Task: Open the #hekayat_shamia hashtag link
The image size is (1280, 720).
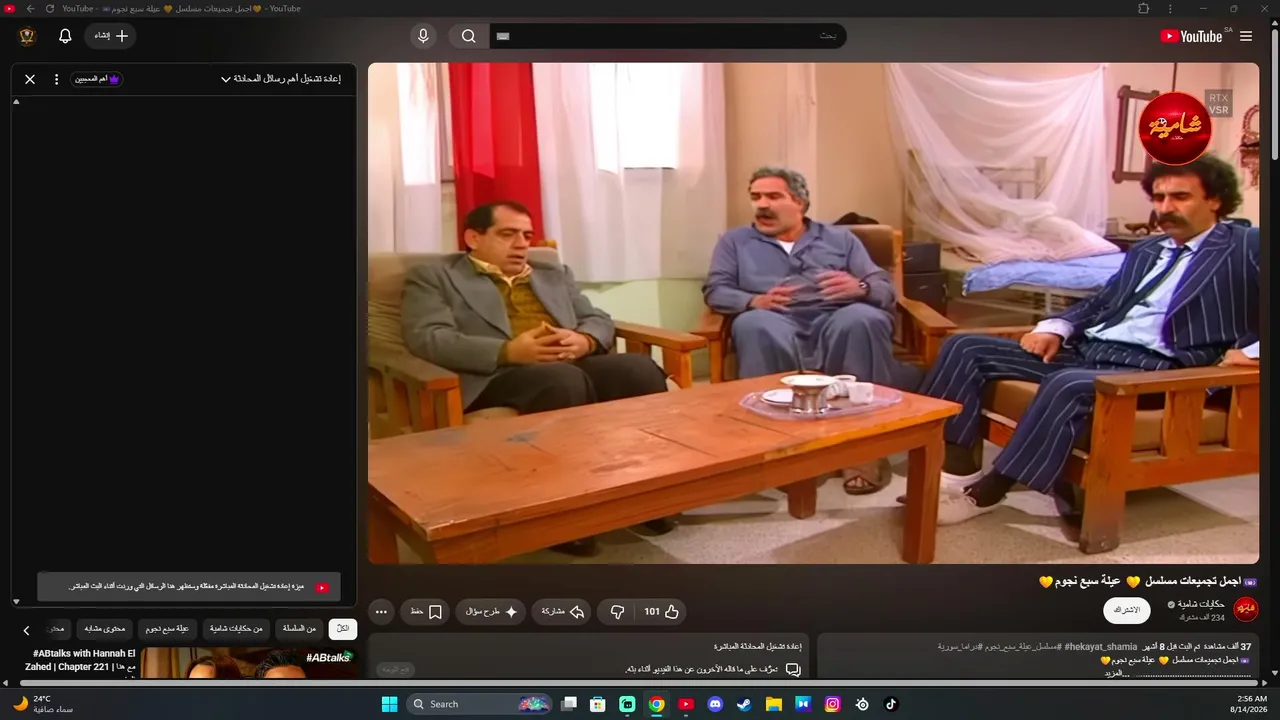Action: (1101, 647)
